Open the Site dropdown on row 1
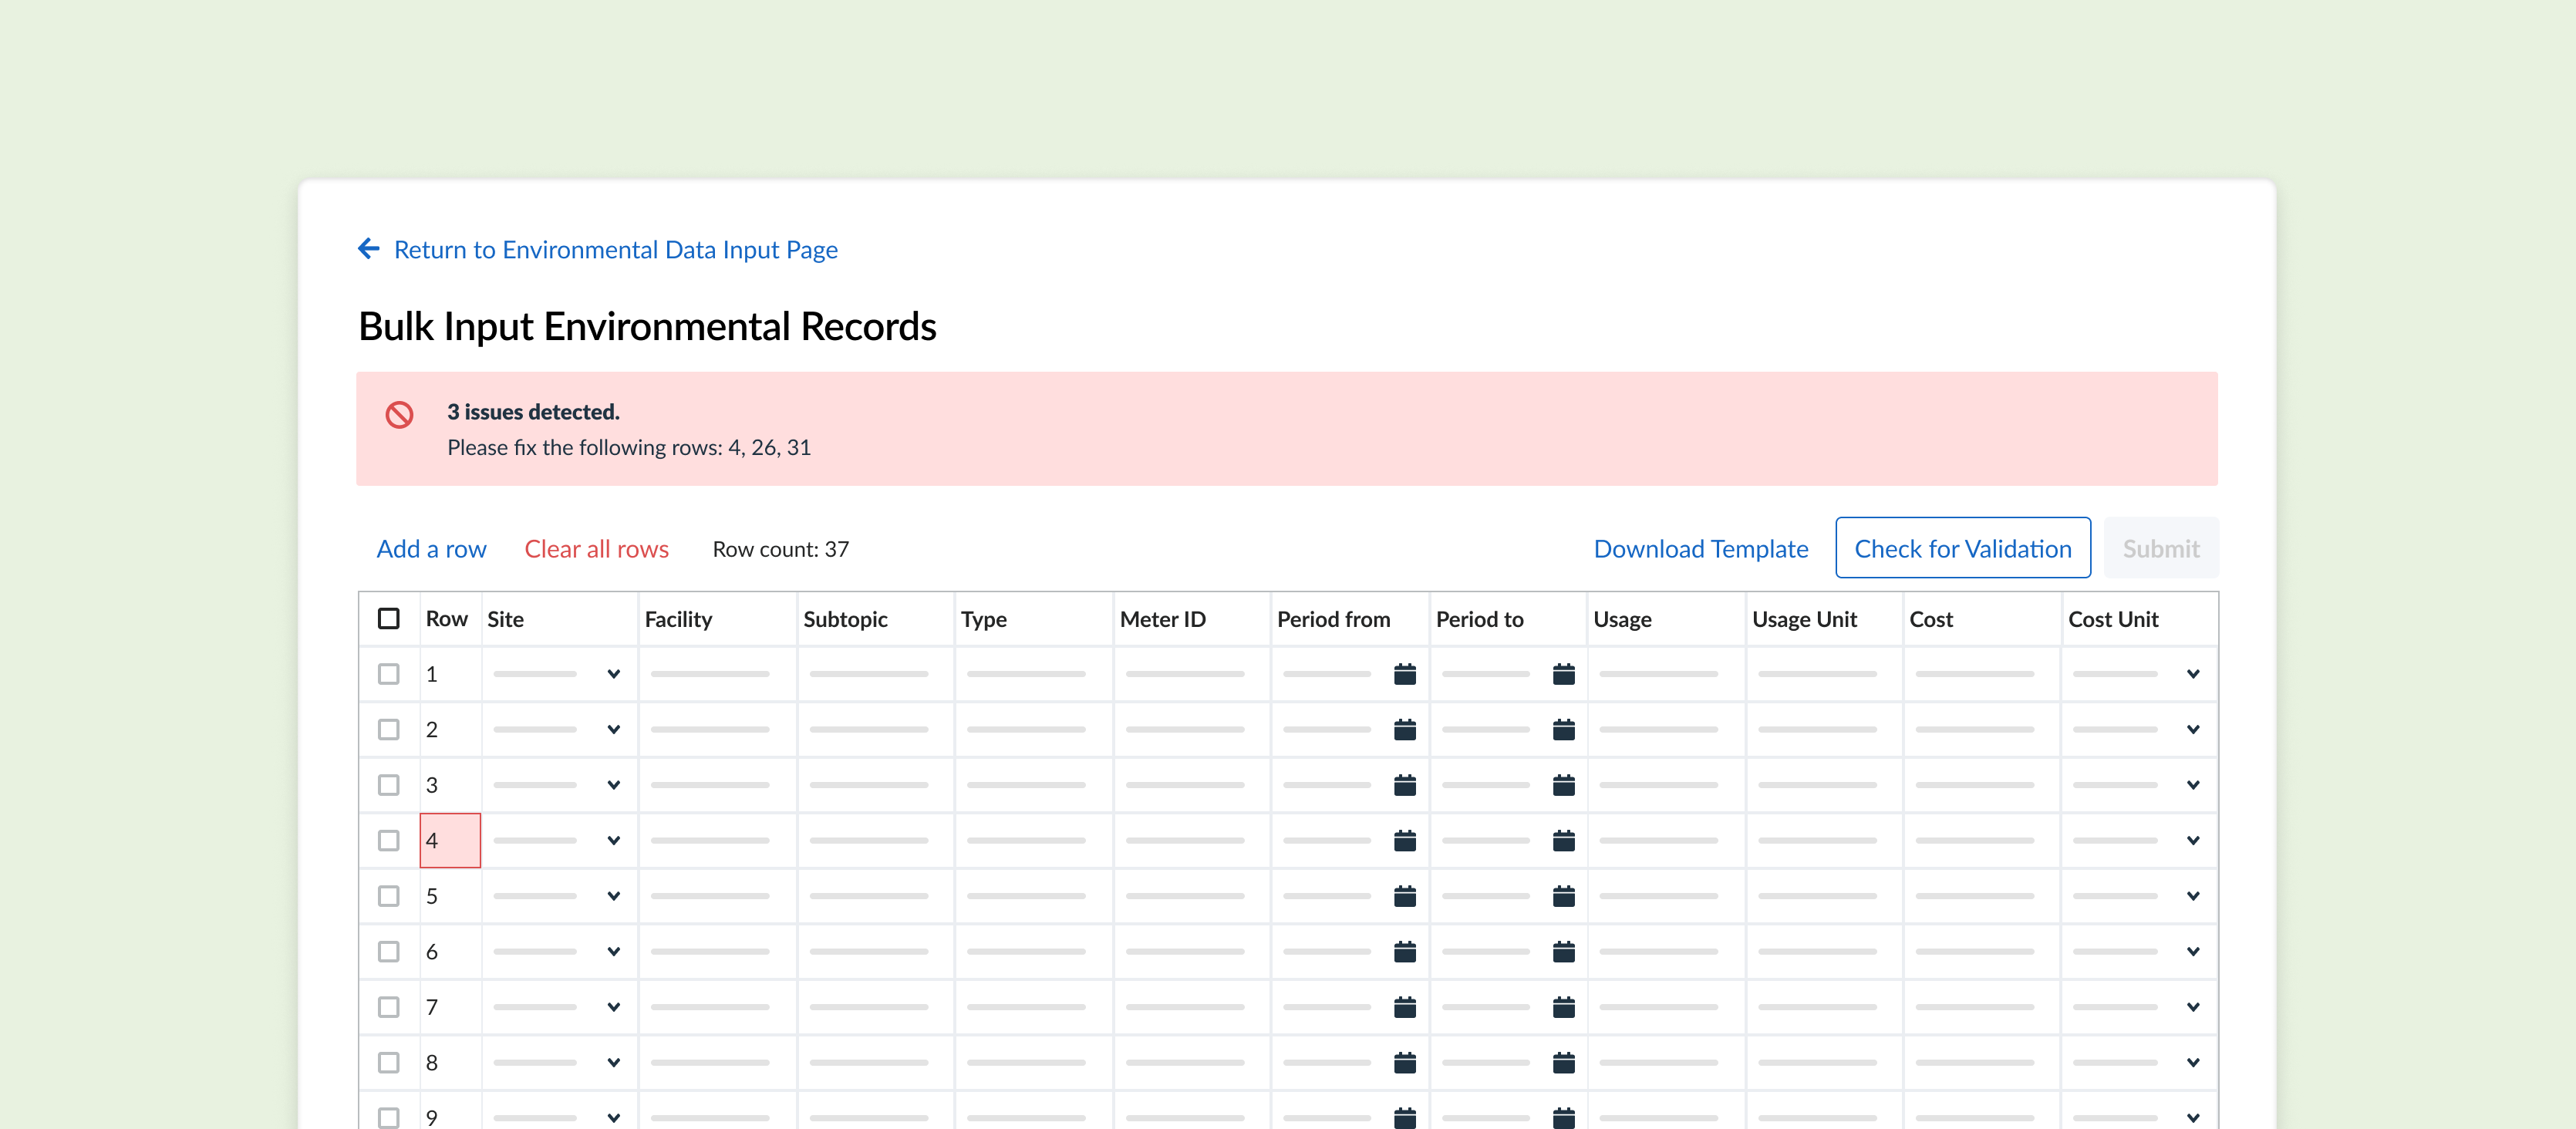The image size is (2576, 1129). coord(613,673)
